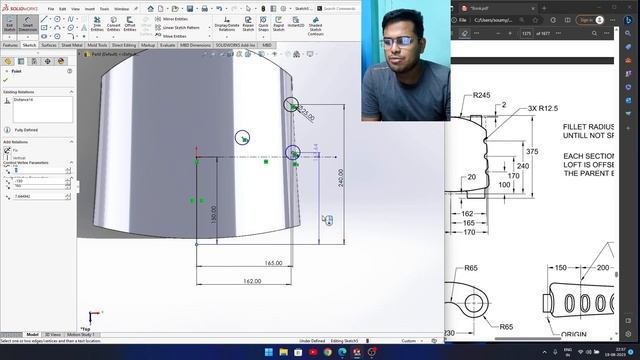The image size is (640, 360).
Task: Click the PDF page number field in Edge
Action: click(x=527, y=33)
